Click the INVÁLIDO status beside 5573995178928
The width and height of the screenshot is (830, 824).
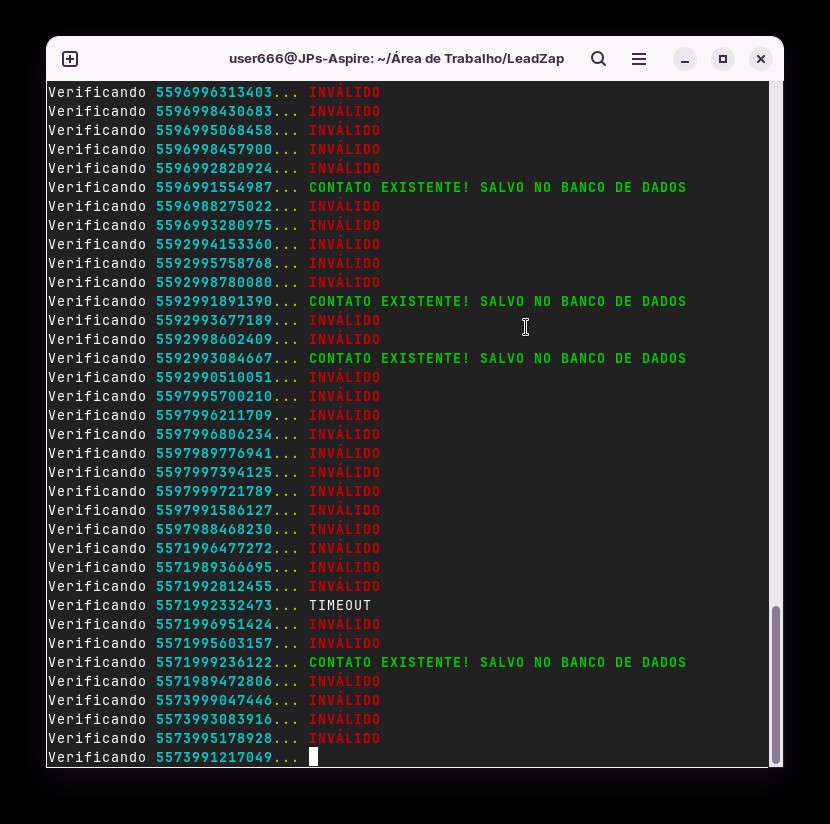coord(344,739)
